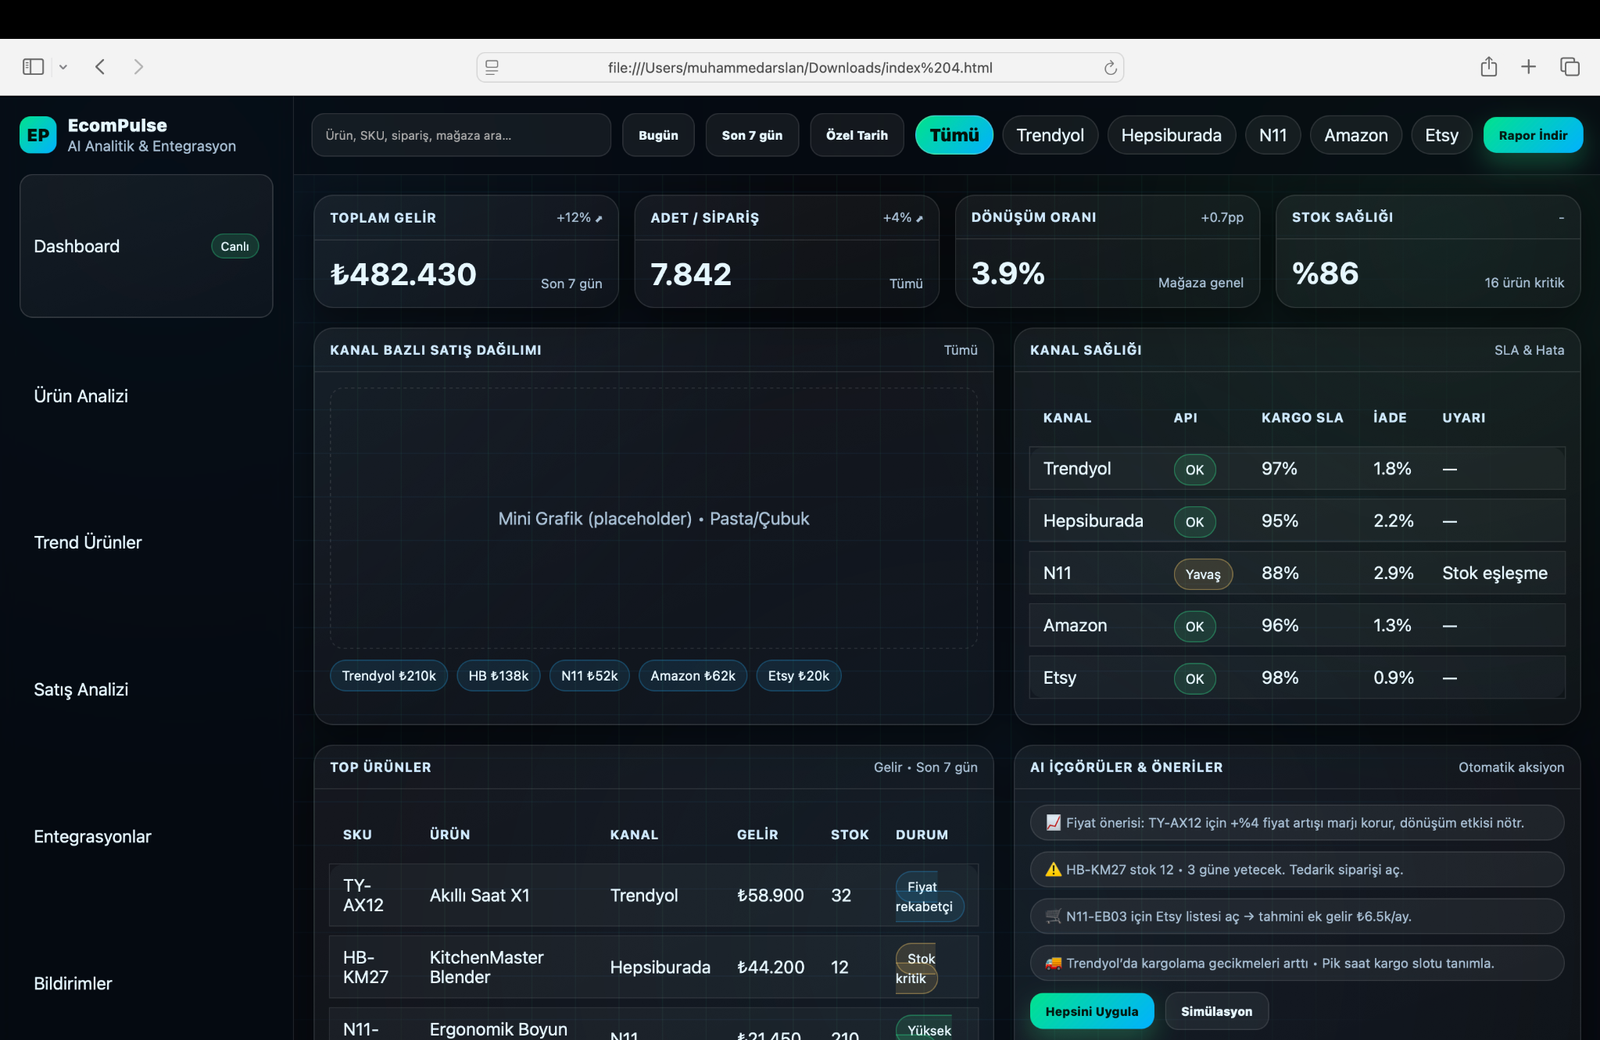Choose the Son 7 gün date range
The width and height of the screenshot is (1600, 1040).
[752, 135]
